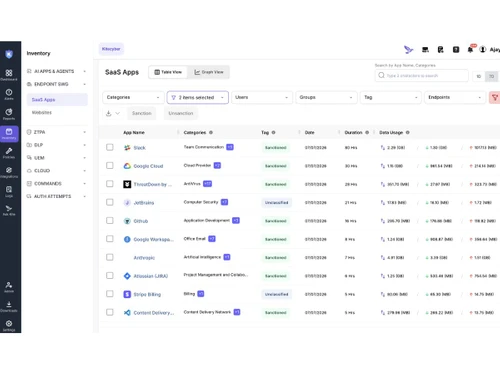The height and width of the screenshot is (375, 500).
Task: Select Websites in Inventory menu
Action: (x=42, y=113)
